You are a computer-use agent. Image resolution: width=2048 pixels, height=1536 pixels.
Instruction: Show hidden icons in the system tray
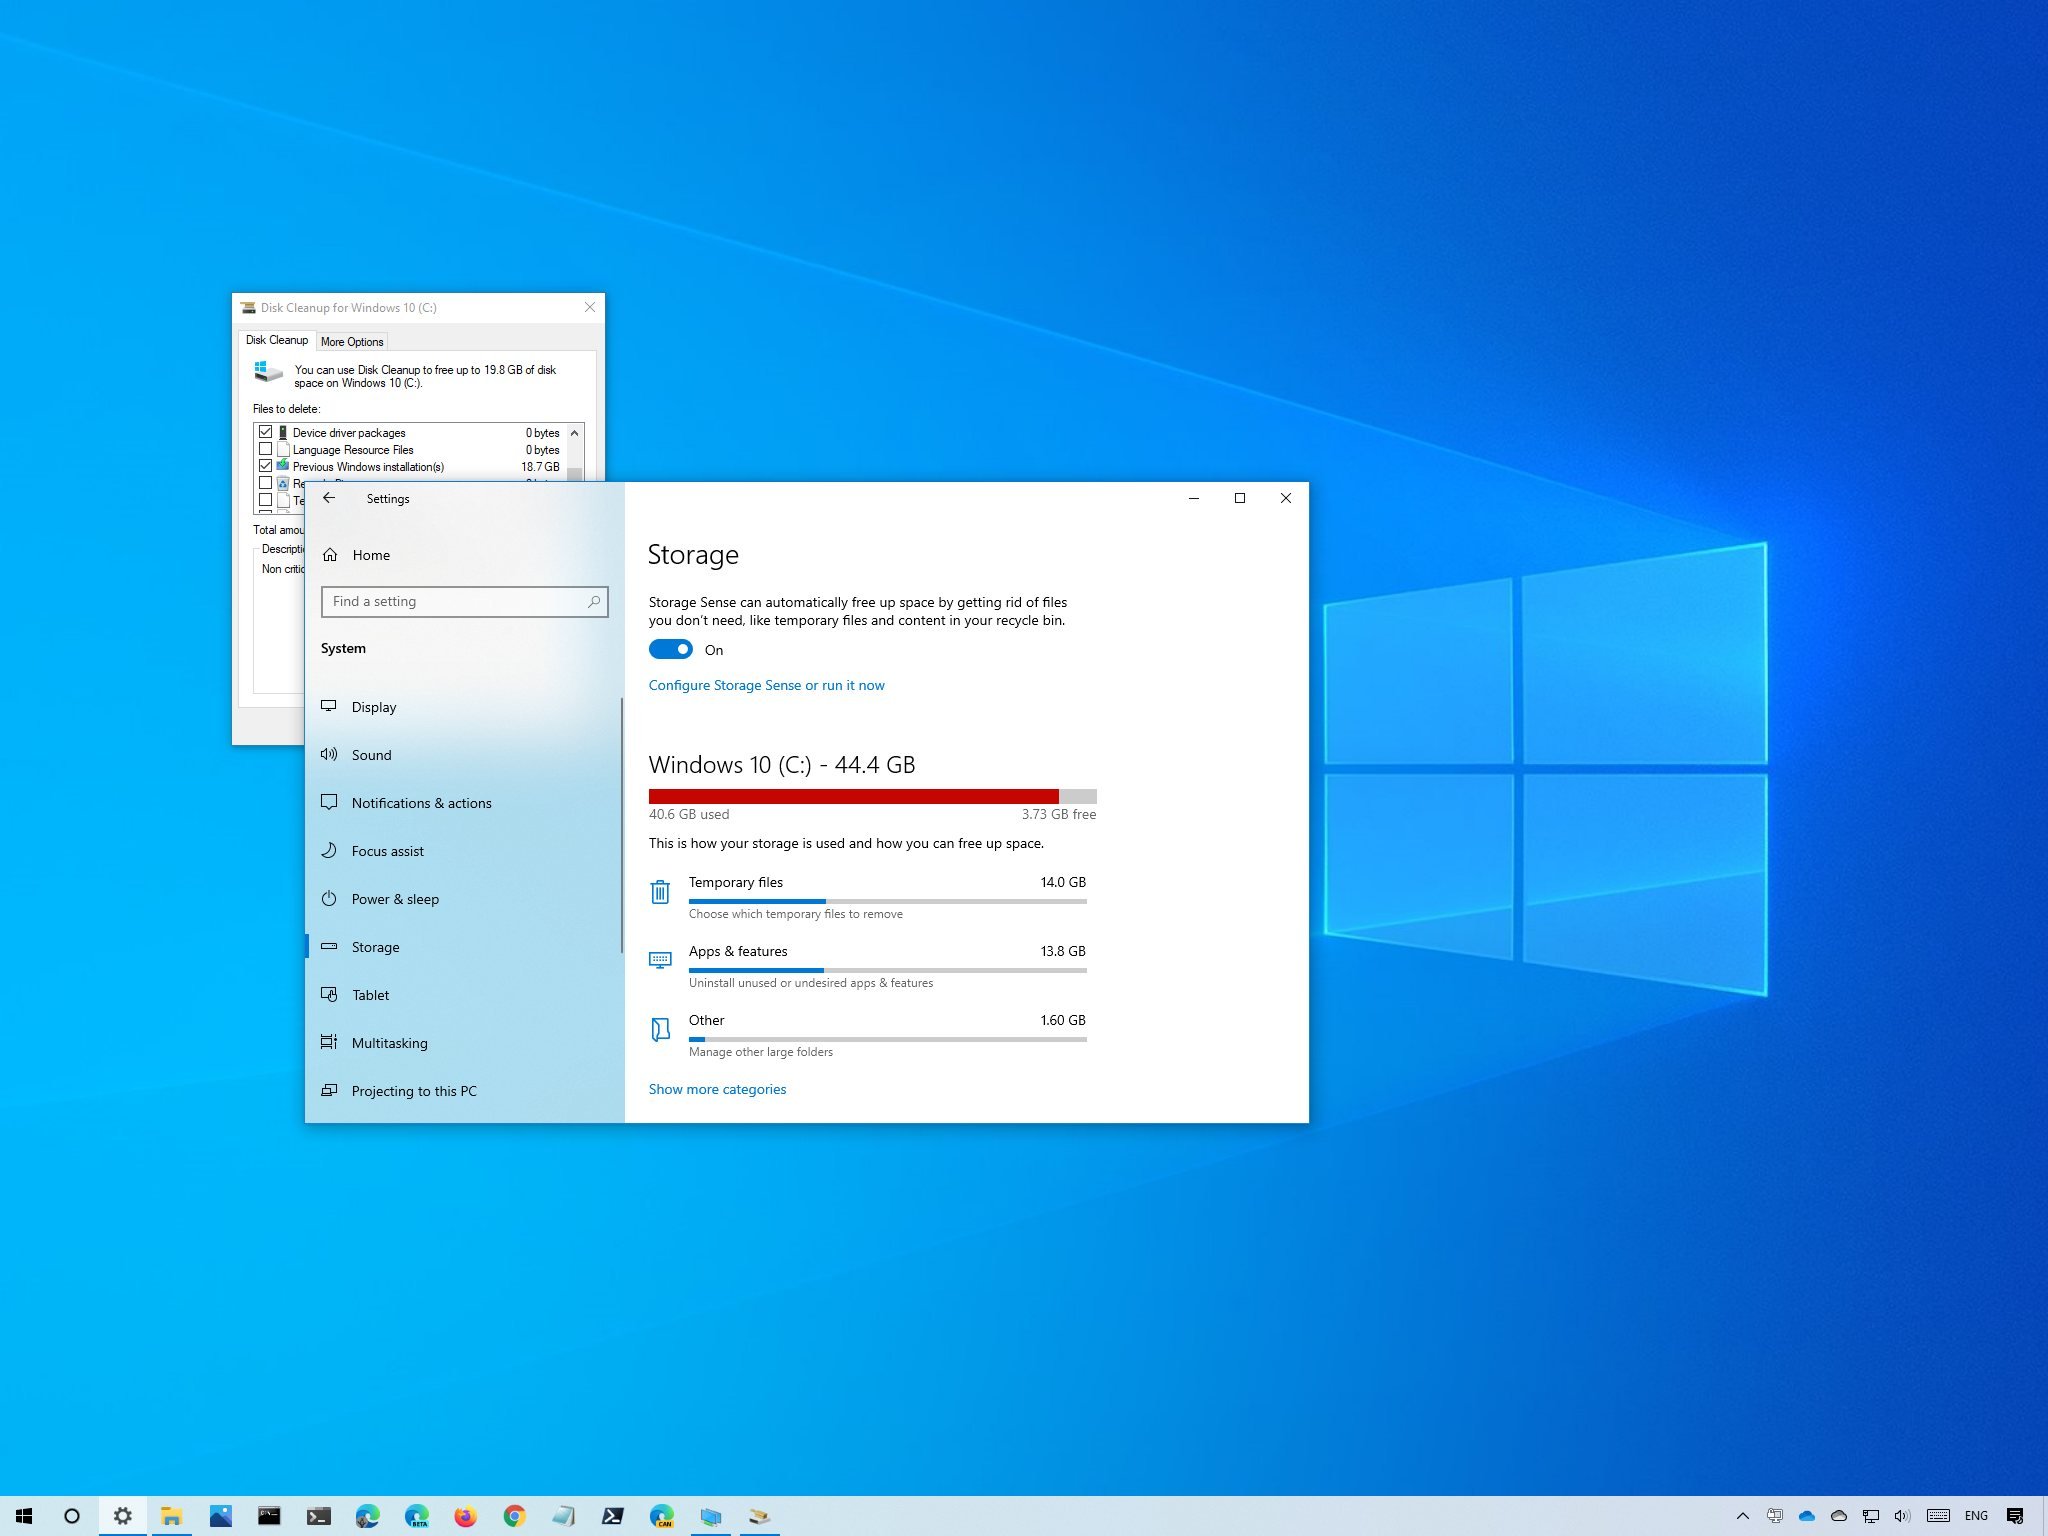[x=1742, y=1516]
